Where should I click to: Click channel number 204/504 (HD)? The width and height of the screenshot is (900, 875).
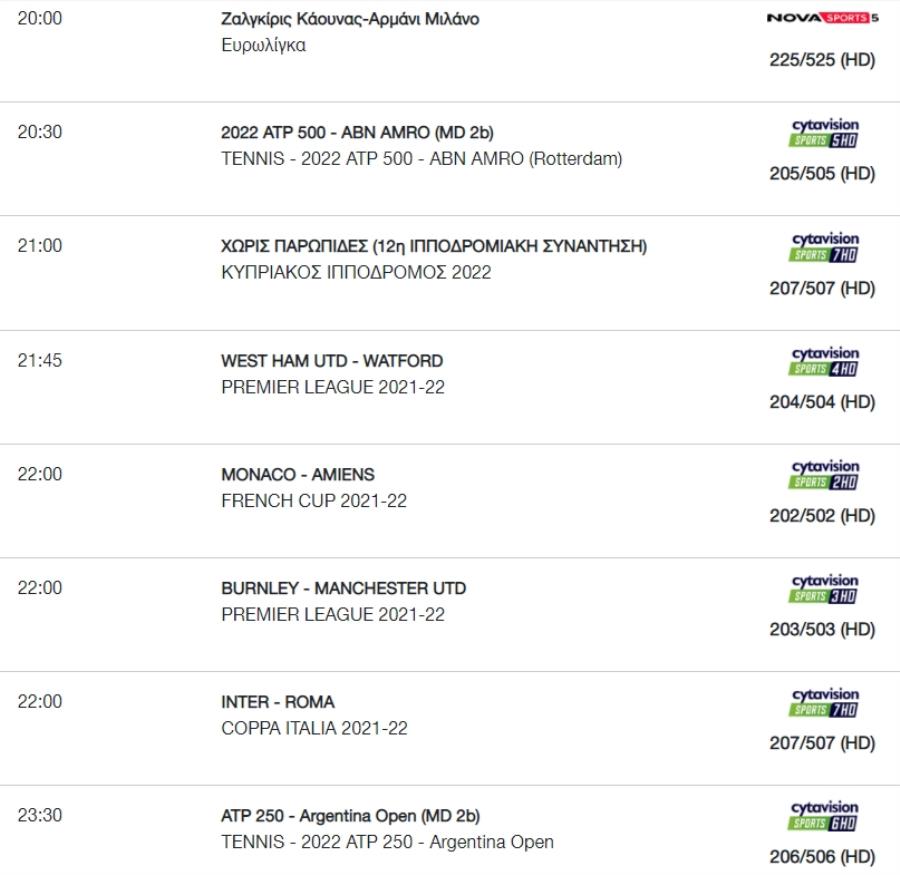pos(822,402)
